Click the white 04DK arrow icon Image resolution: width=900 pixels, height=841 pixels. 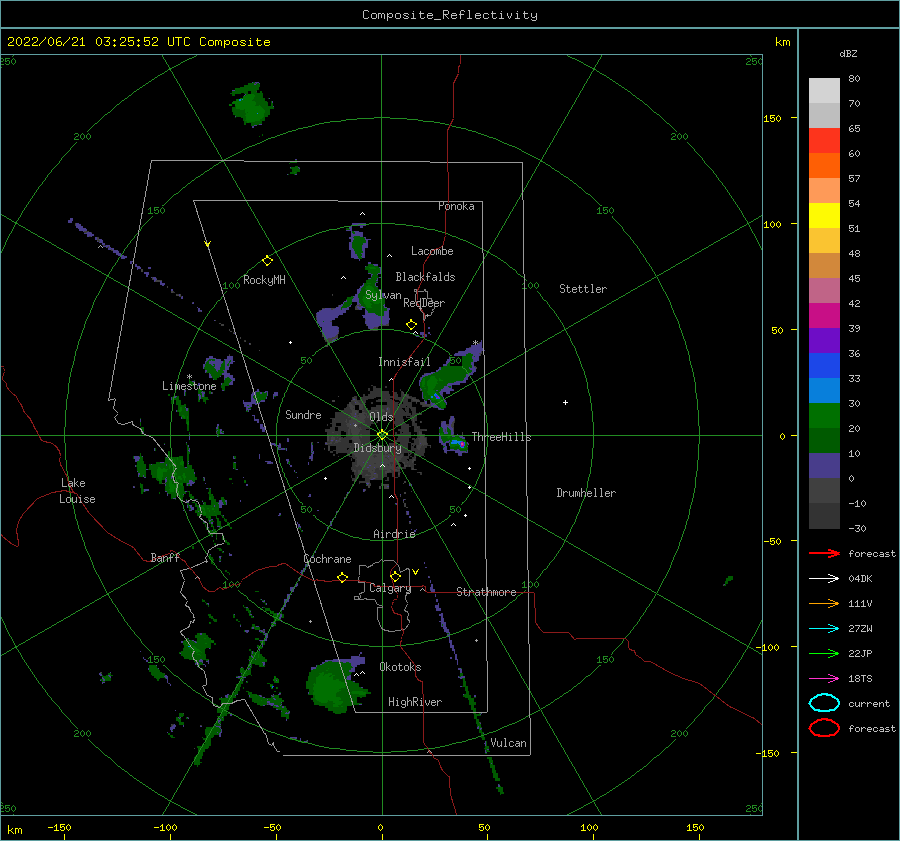pos(824,579)
